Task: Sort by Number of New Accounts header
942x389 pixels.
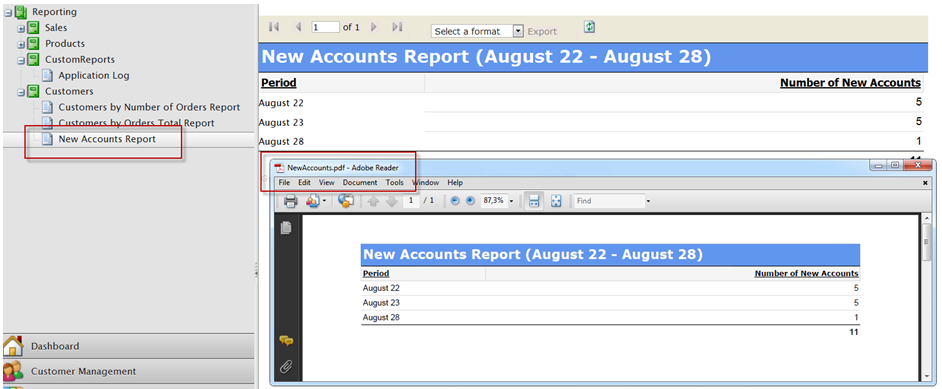Action: pos(850,83)
